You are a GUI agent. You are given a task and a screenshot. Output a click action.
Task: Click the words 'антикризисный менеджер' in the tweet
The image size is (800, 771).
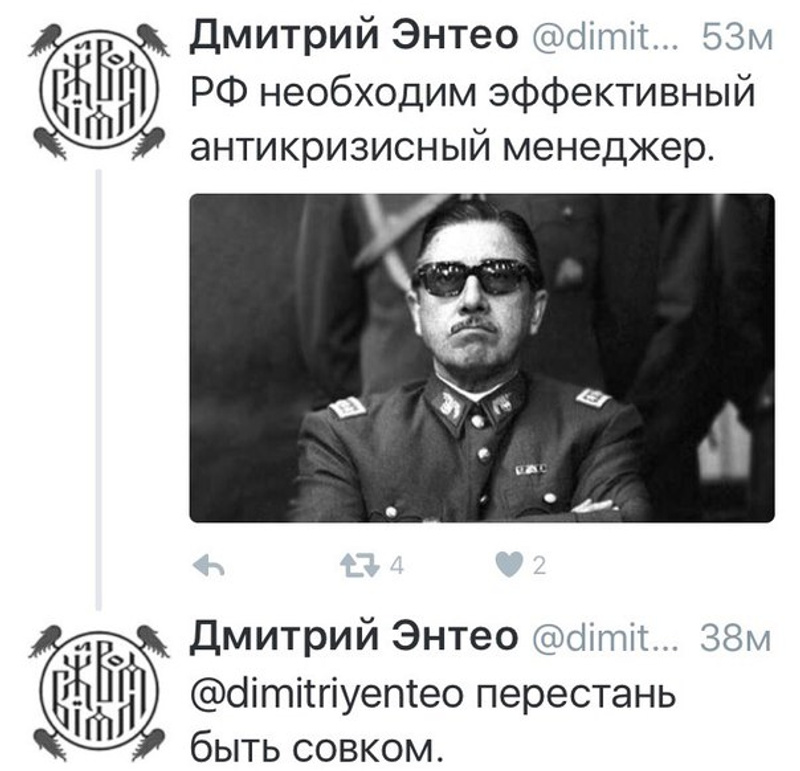coord(451,146)
